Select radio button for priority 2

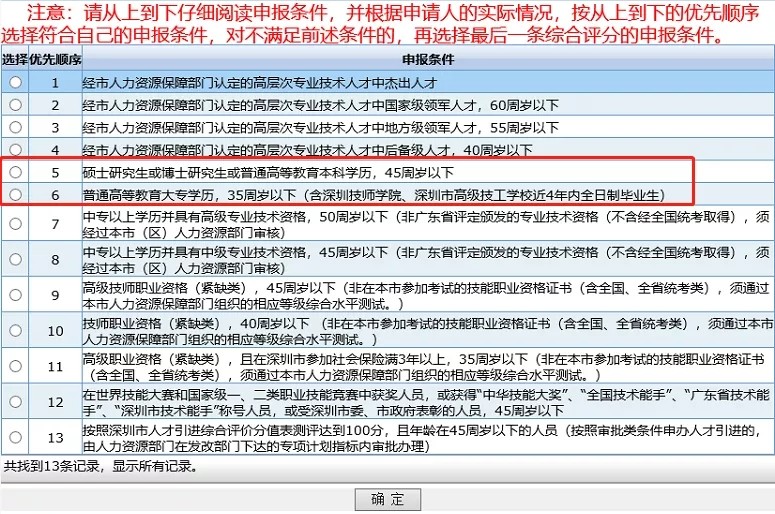coord(15,105)
